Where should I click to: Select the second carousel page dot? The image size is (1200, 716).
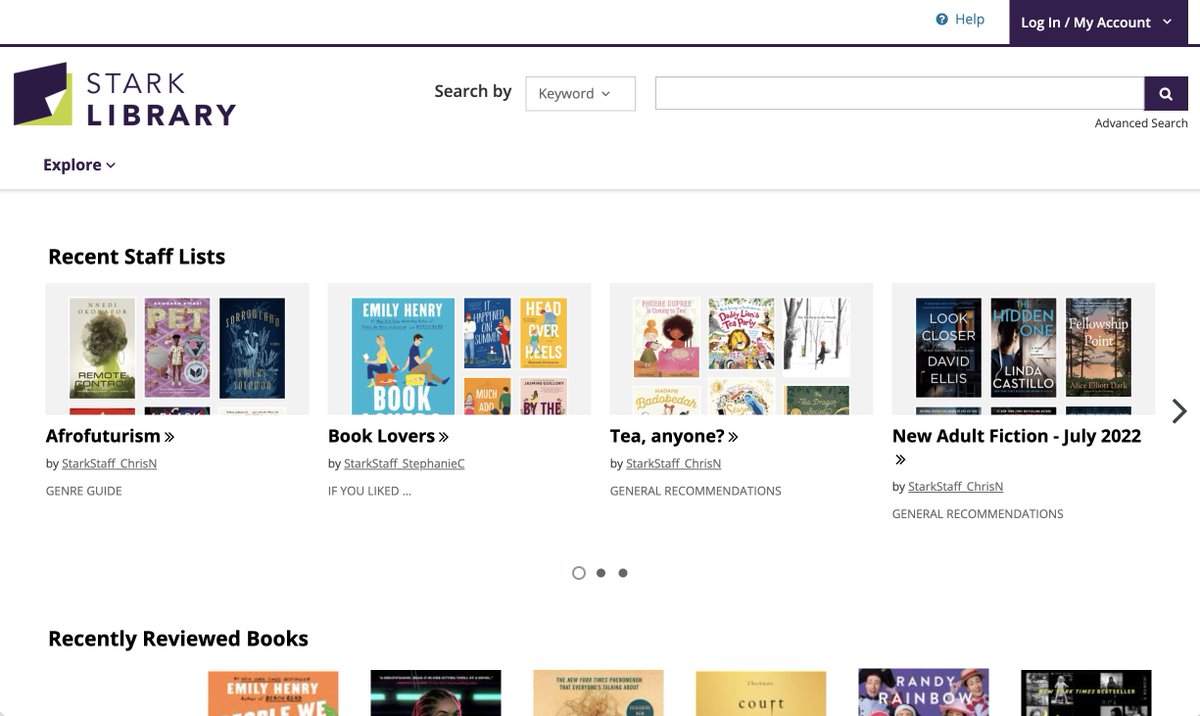click(x=601, y=573)
